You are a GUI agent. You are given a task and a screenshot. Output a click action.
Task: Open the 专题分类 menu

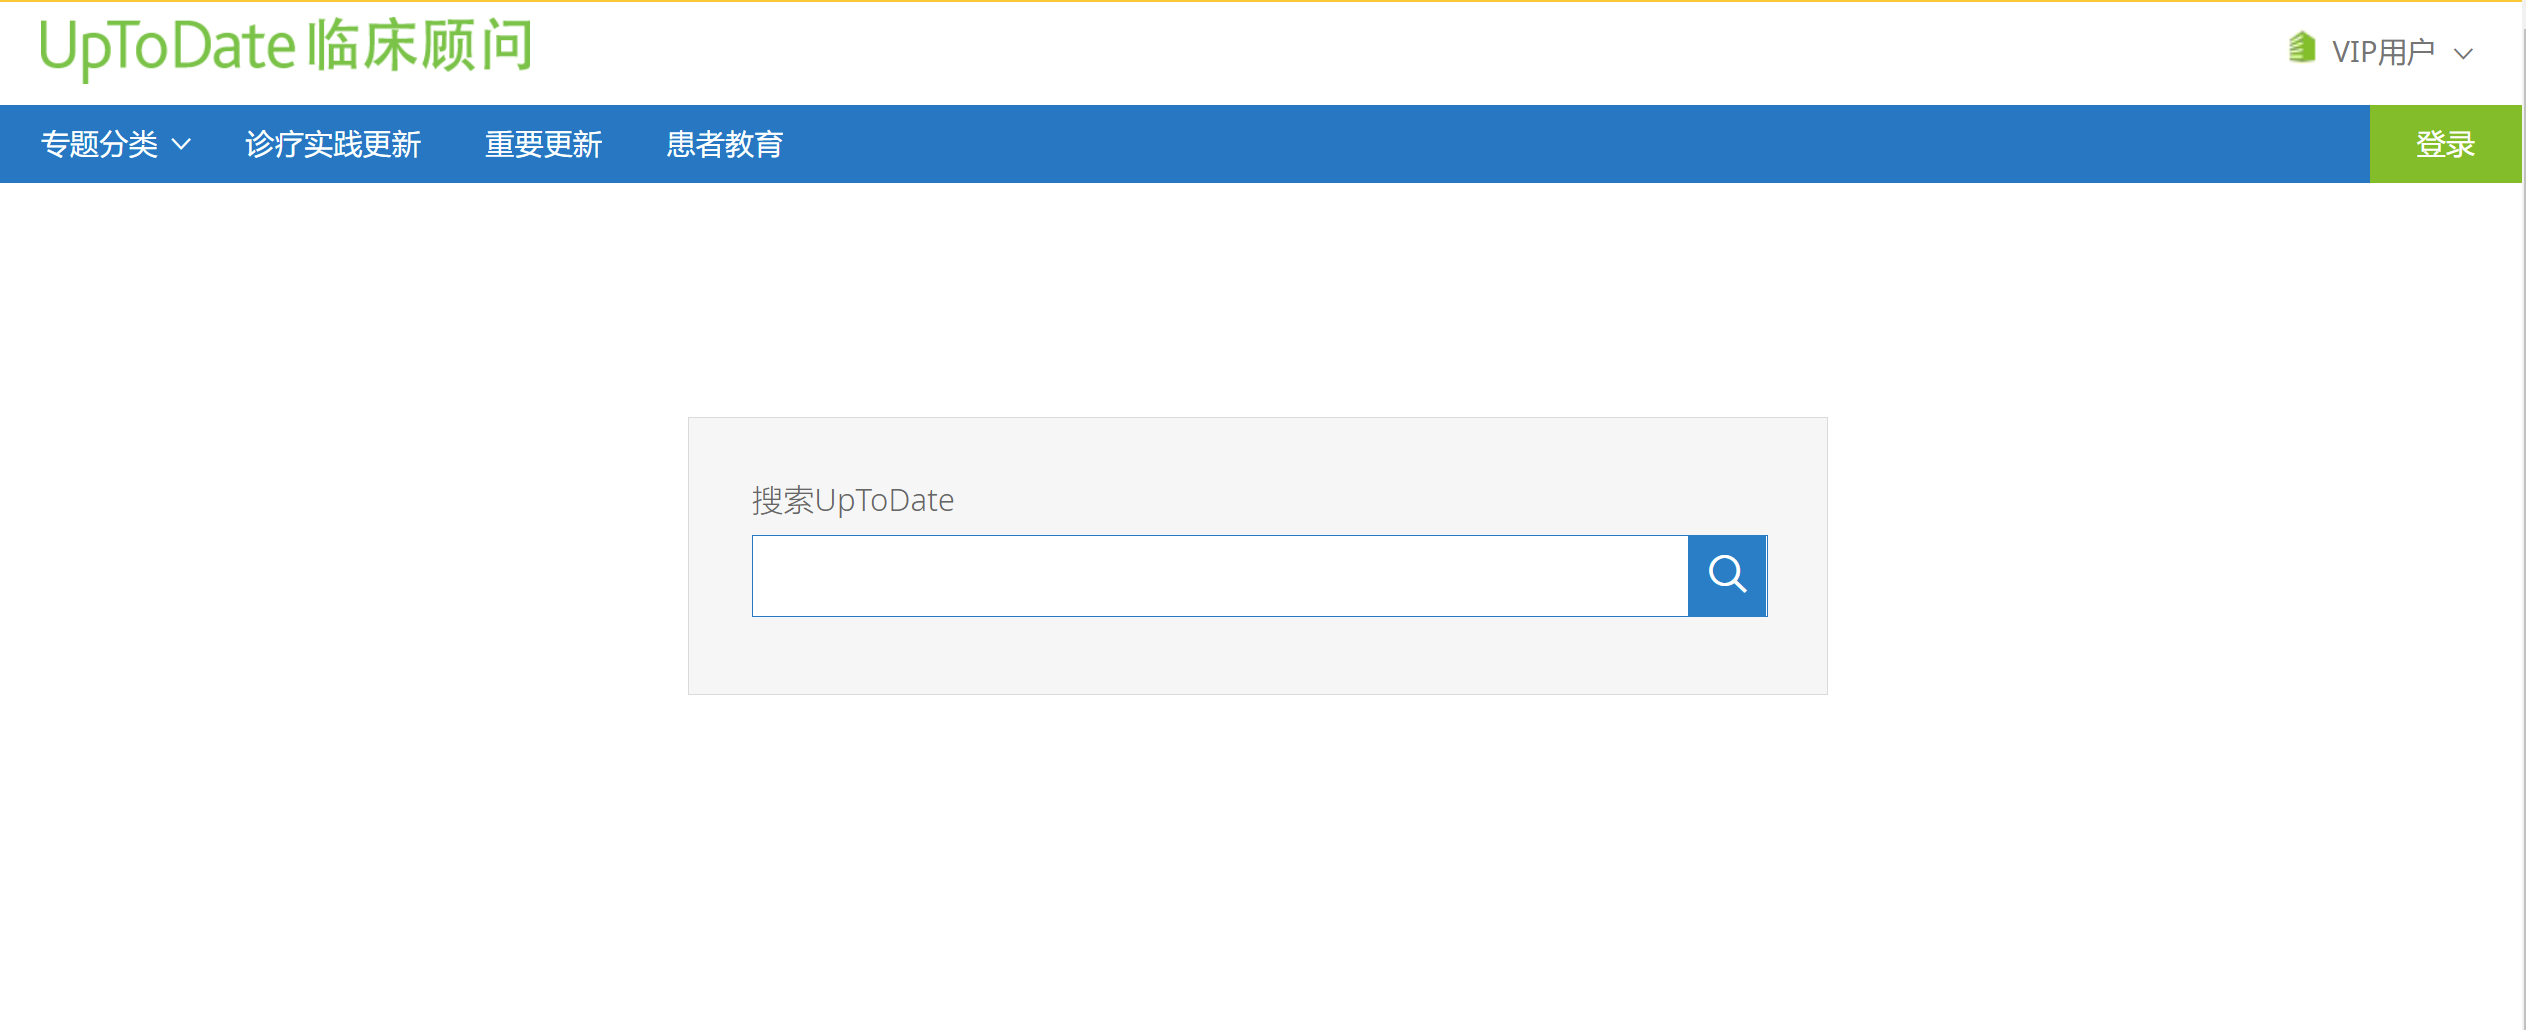click(99, 144)
